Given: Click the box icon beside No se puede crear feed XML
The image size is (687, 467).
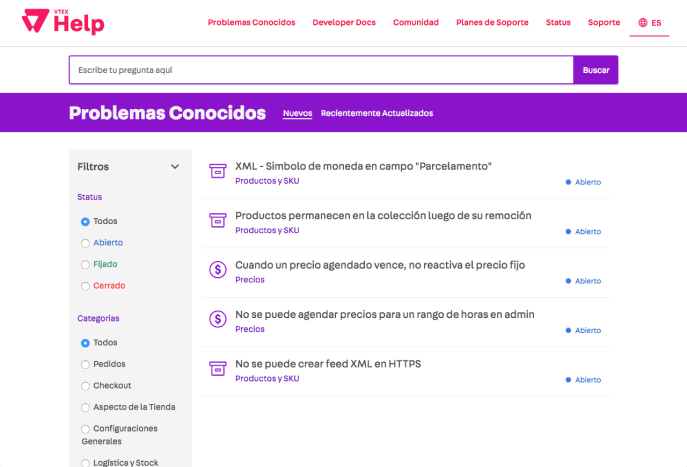Looking at the screenshot, I should click(x=218, y=368).
